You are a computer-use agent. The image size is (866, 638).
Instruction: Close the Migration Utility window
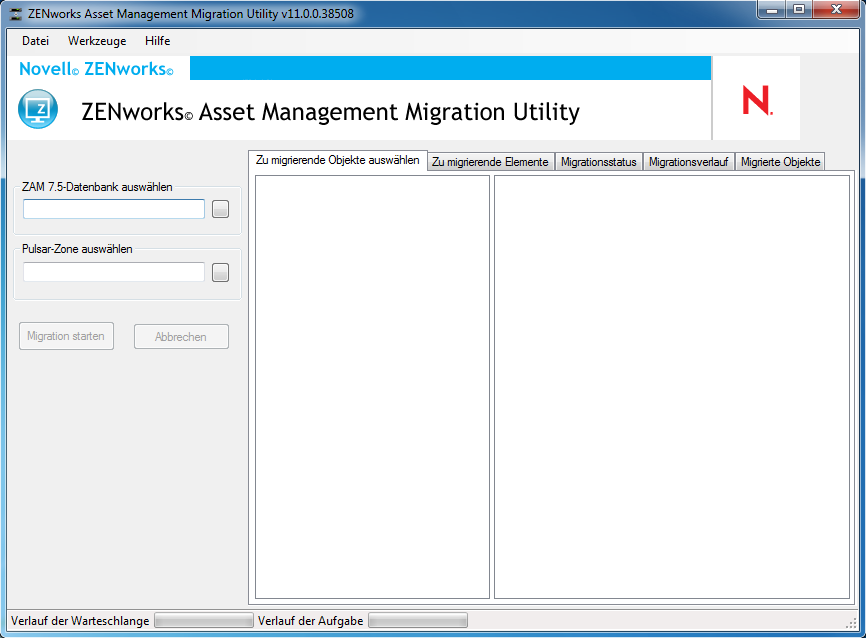point(836,9)
